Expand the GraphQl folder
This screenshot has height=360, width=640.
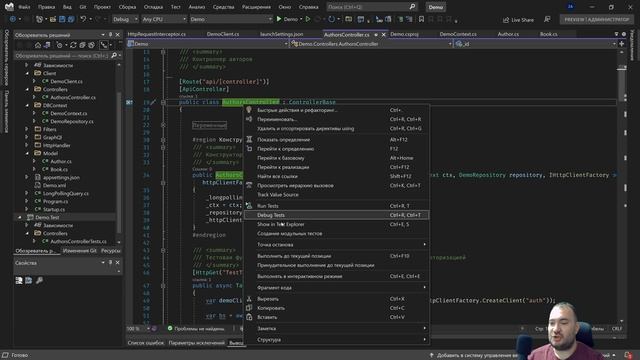point(27,137)
